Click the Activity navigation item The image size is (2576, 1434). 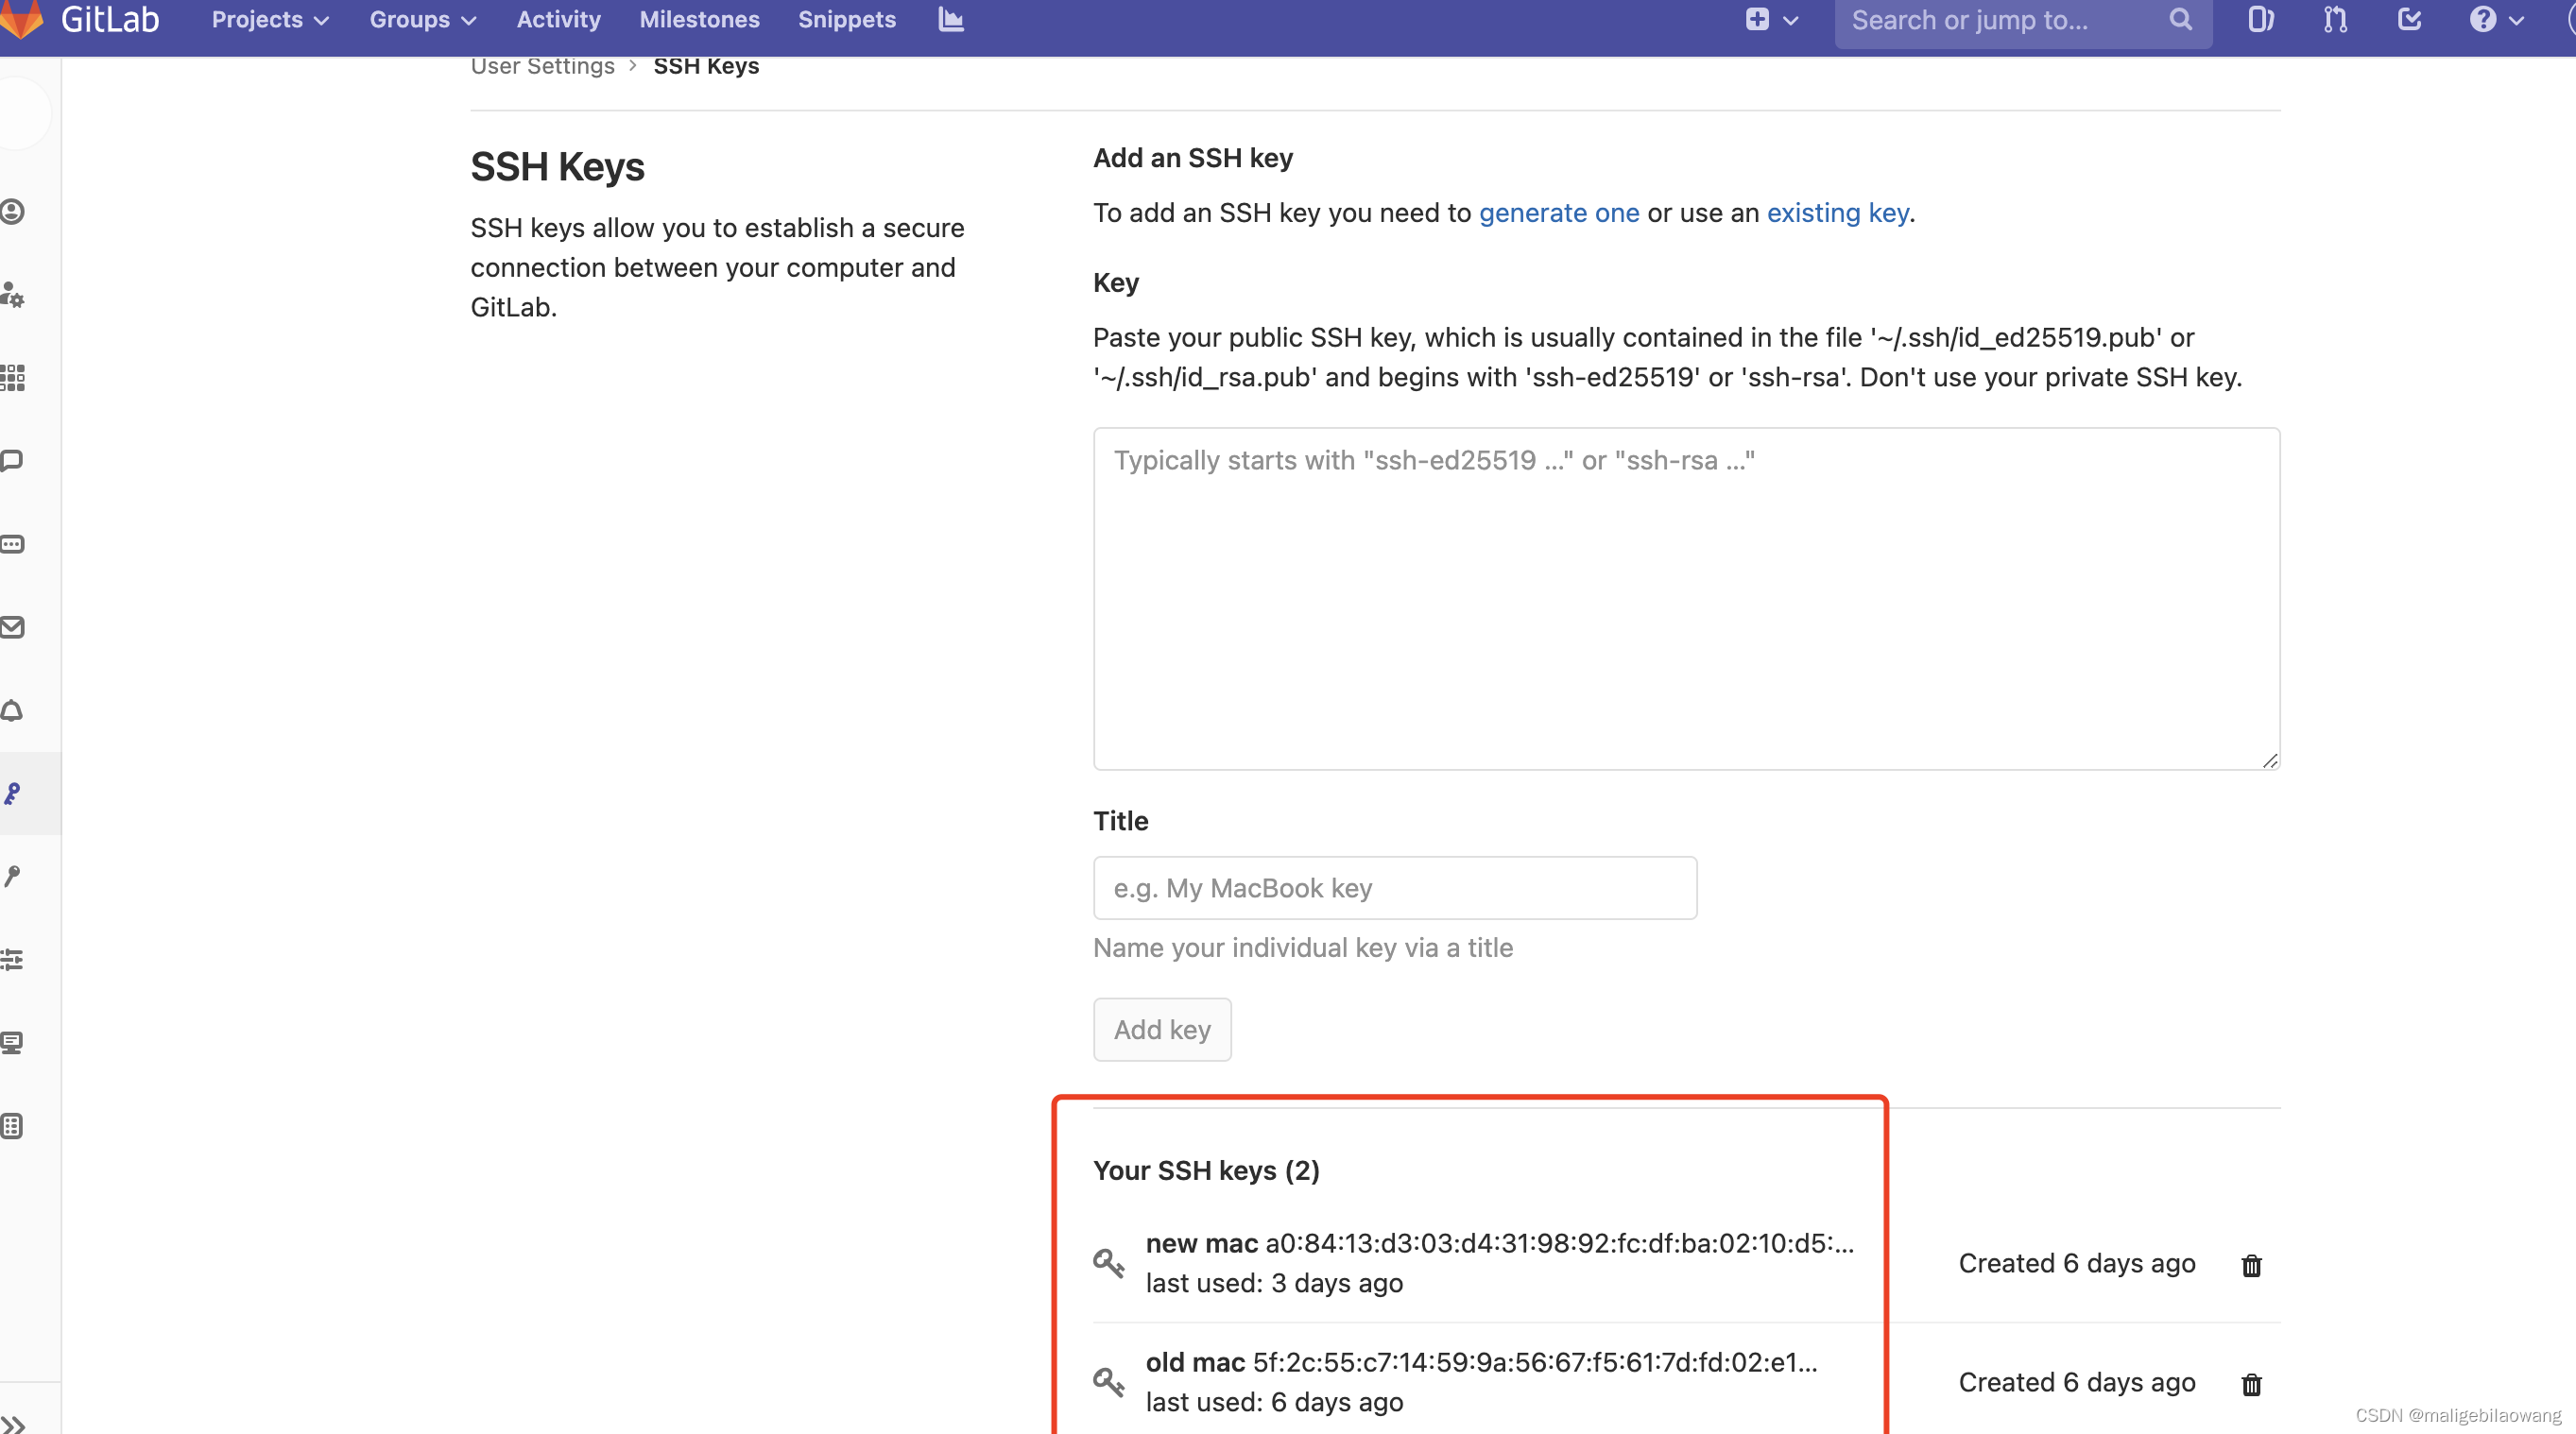559,20
